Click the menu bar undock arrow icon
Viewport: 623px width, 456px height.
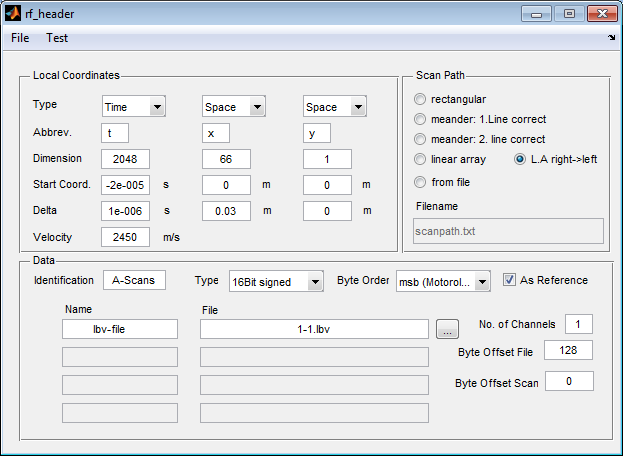[x=611, y=38]
